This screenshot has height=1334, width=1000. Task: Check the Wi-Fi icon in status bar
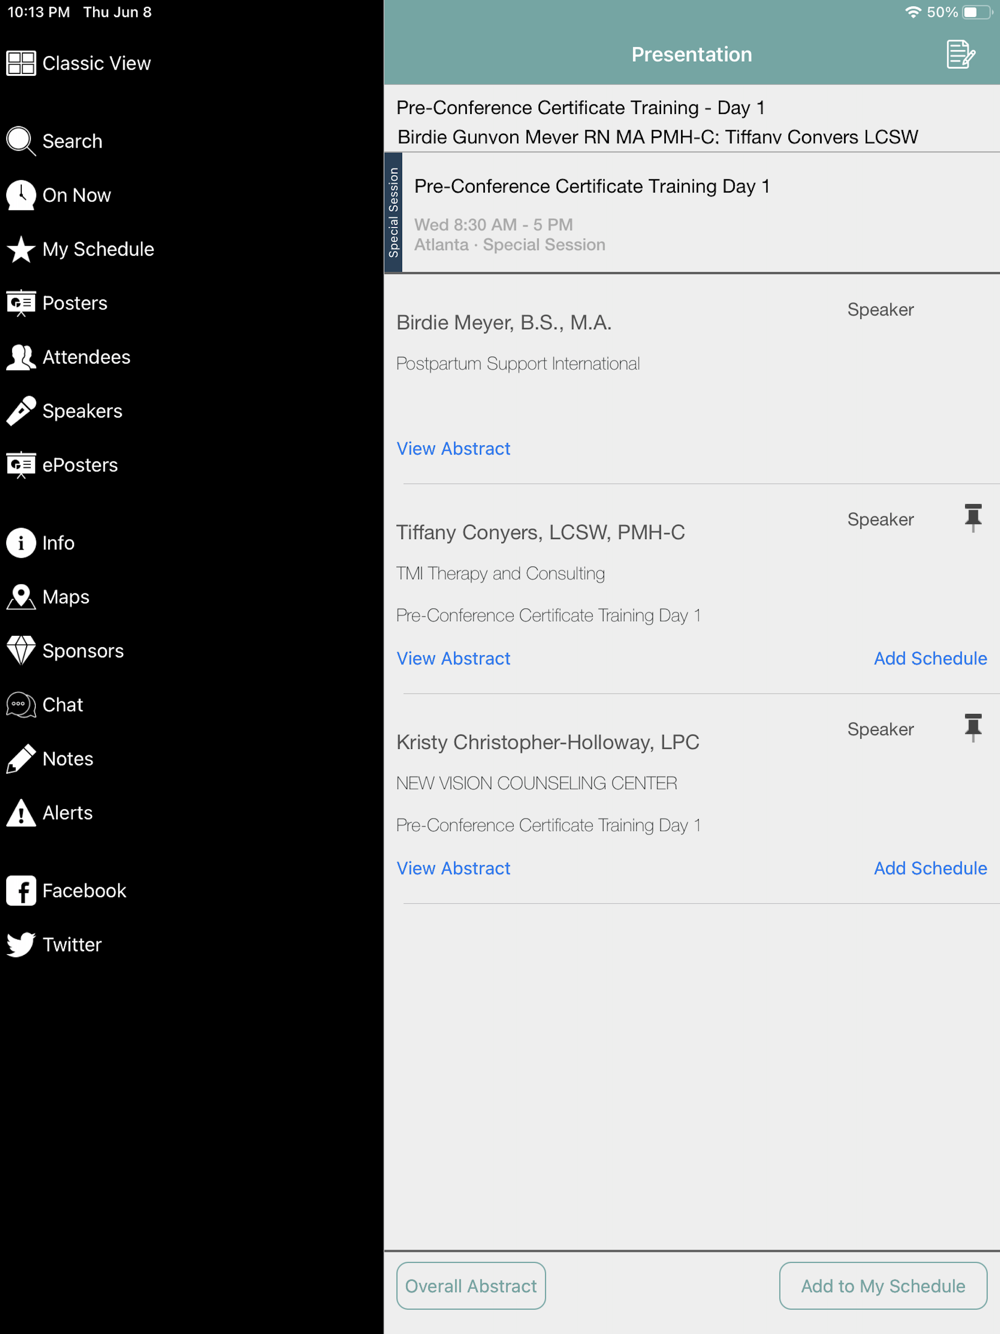pyautogui.click(x=913, y=12)
